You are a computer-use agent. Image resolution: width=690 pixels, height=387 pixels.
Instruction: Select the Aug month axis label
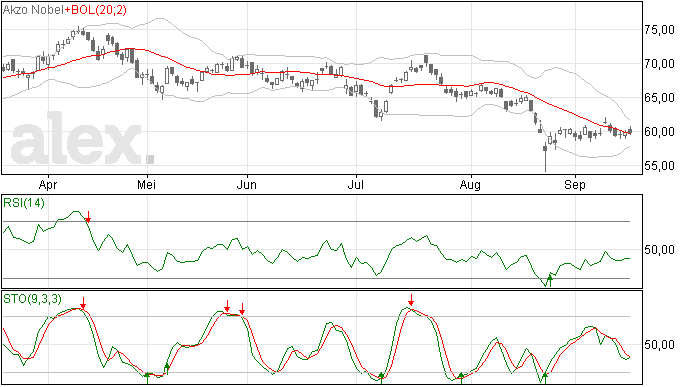[x=470, y=185]
